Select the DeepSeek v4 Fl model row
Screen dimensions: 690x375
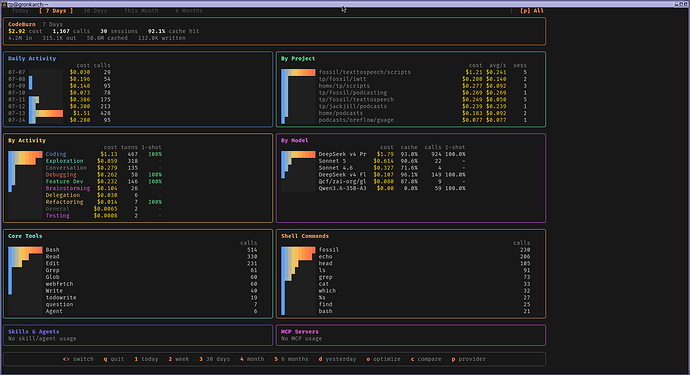click(x=373, y=175)
